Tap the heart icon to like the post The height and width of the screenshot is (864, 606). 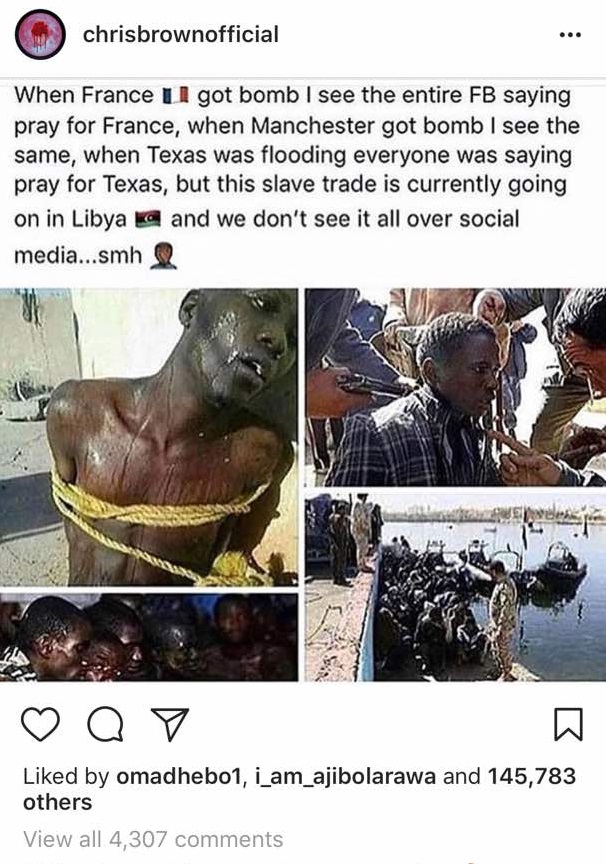click(x=41, y=724)
